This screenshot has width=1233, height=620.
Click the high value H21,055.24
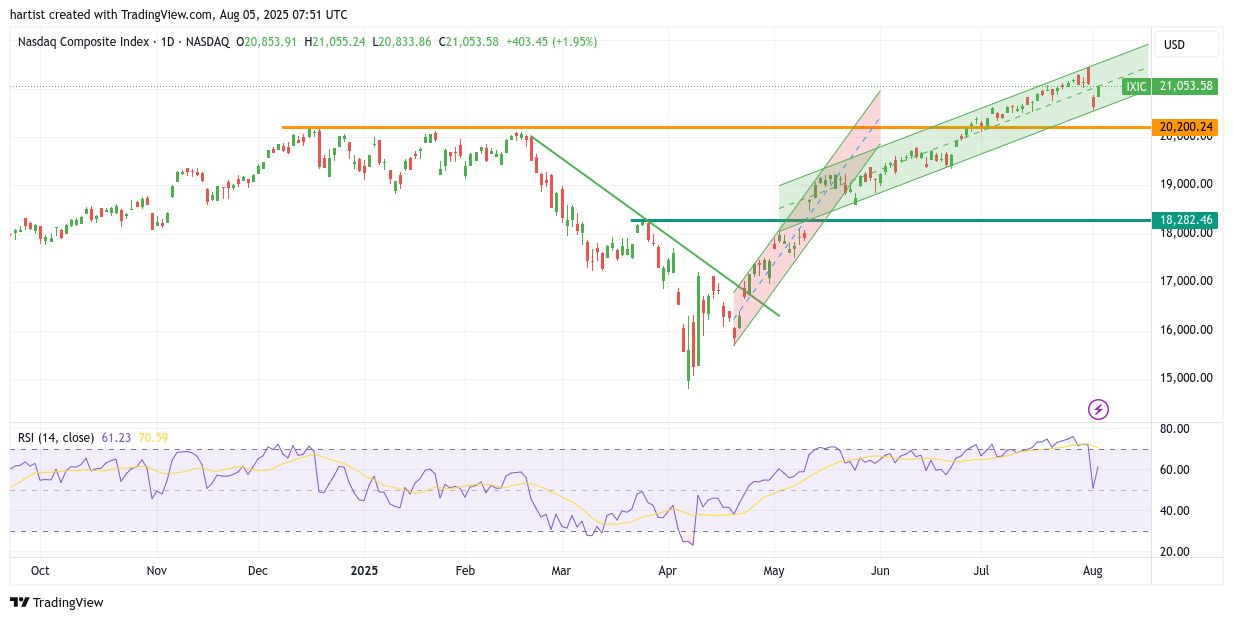coord(336,42)
